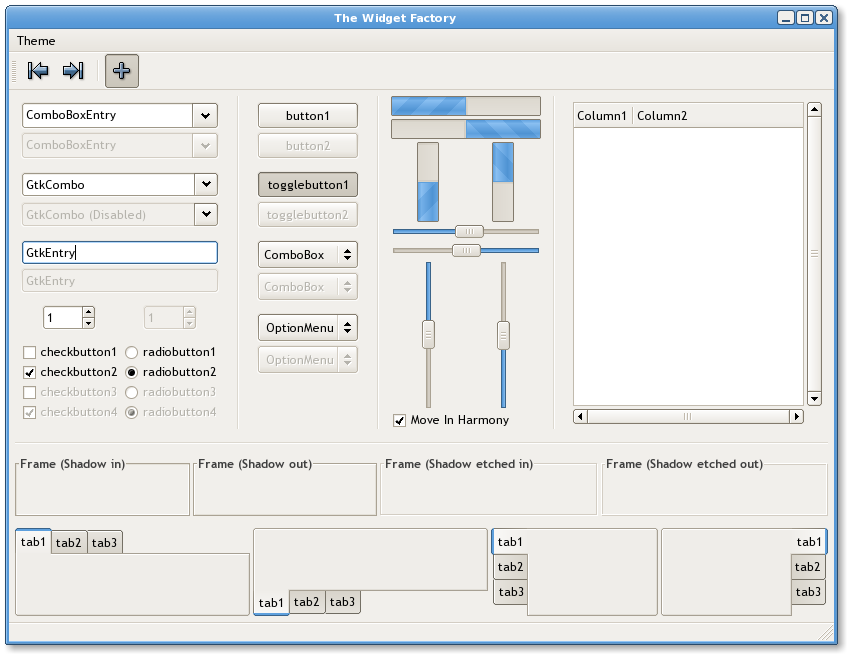Image resolution: width=847 pixels, height=654 pixels.
Task: Switch to tab2 in the bottom-left notebook
Action: tap(69, 542)
